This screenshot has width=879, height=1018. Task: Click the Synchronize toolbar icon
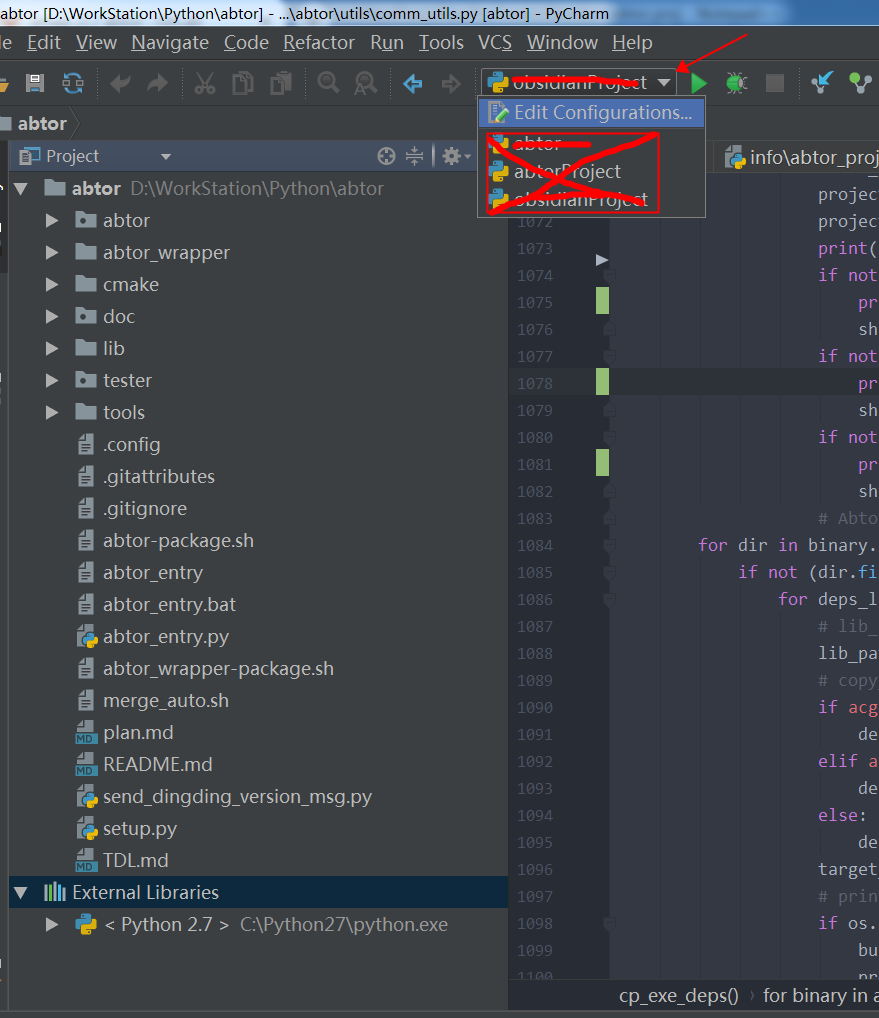click(73, 83)
